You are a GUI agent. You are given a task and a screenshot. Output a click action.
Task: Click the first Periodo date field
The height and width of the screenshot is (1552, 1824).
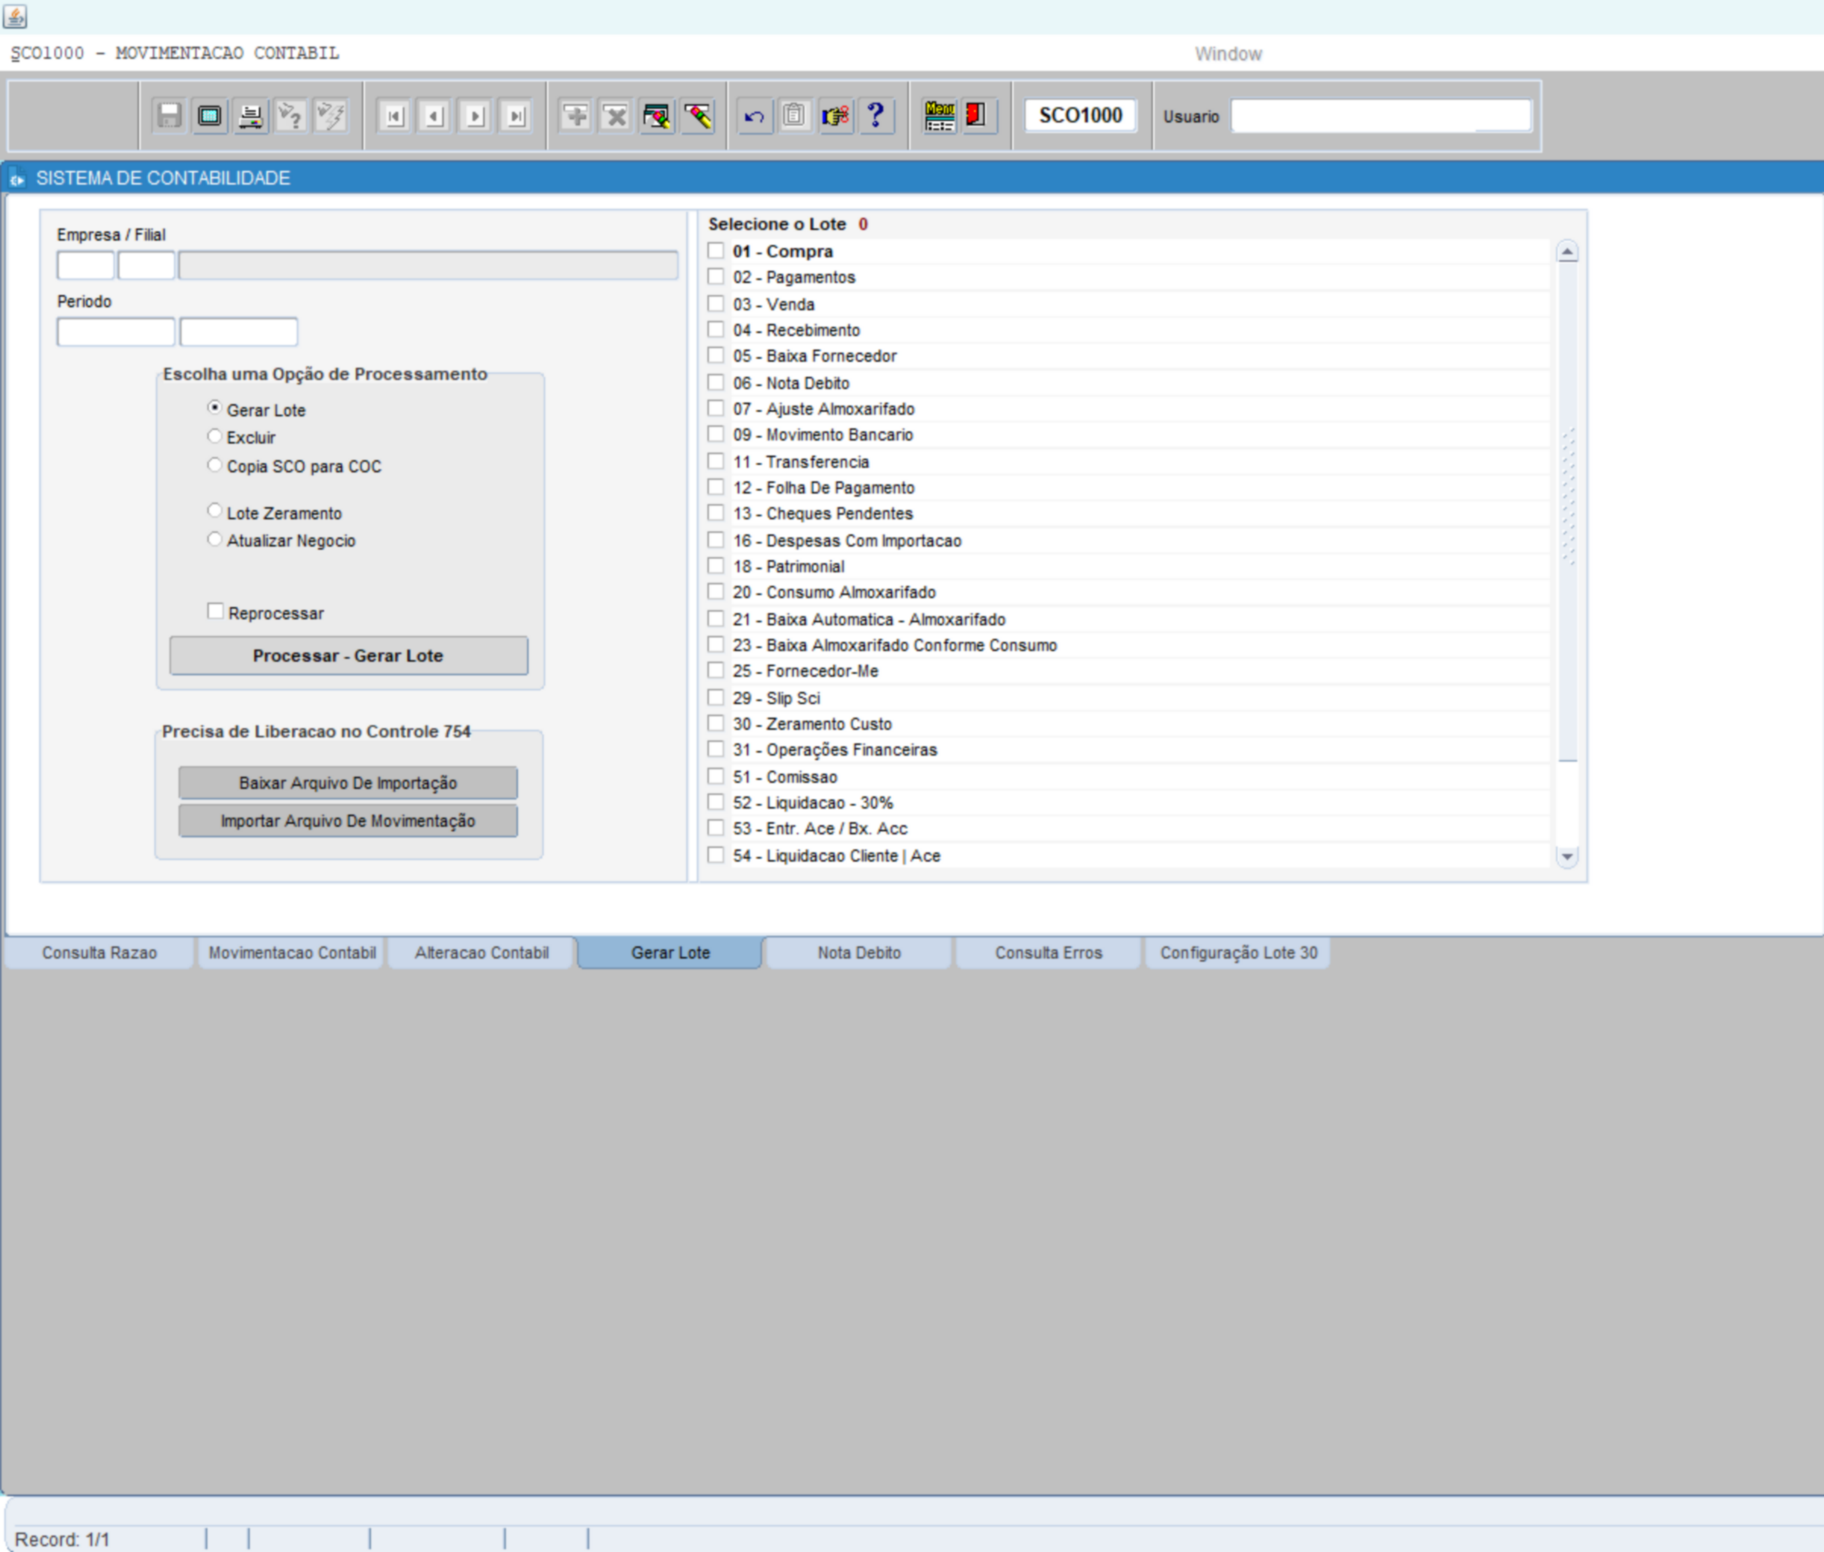tap(116, 332)
